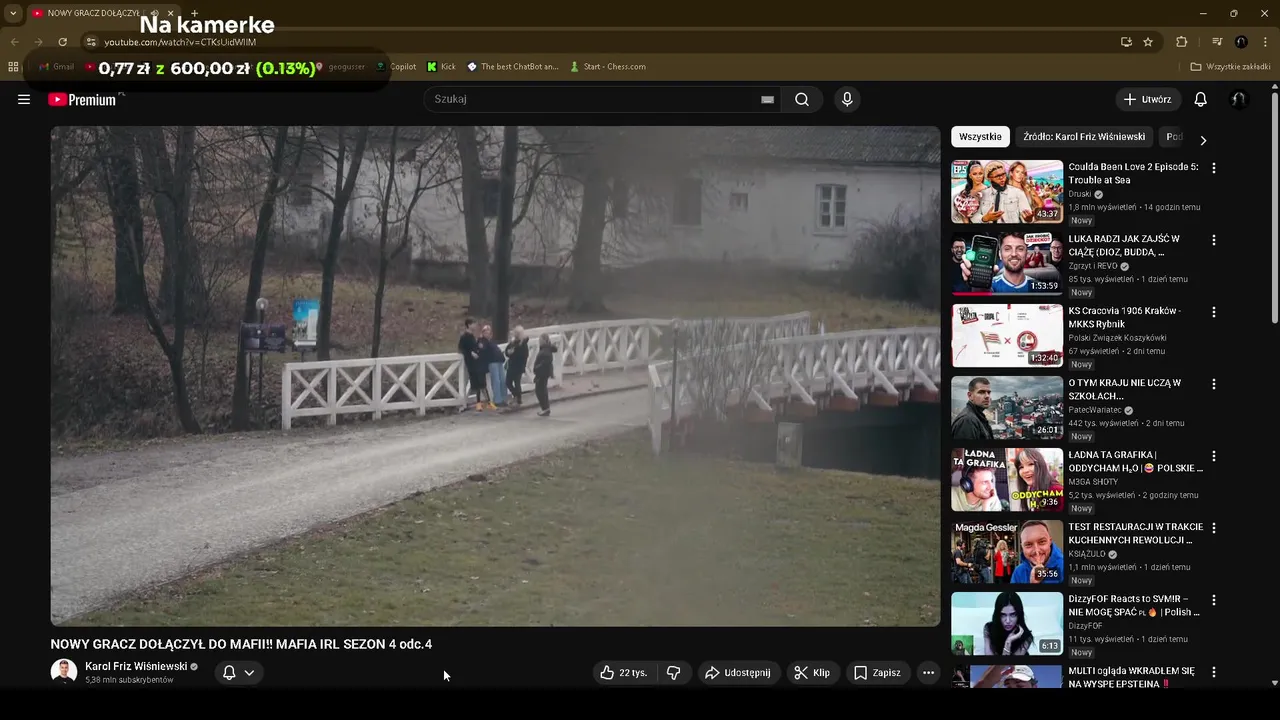Viewport: 1280px width, 720px height.
Task: Open KS Cracovia 1906 Kraków thumbnail
Action: pos(1007,335)
